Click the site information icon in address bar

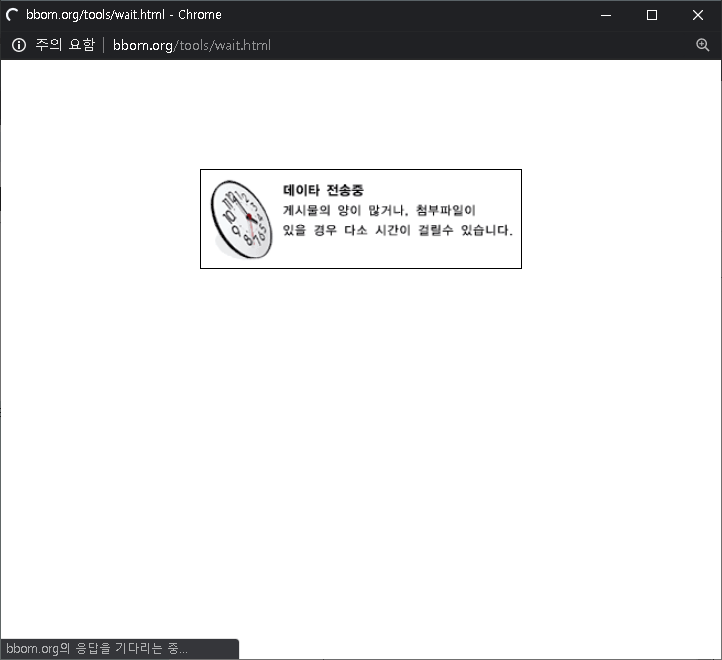click(19, 45)
